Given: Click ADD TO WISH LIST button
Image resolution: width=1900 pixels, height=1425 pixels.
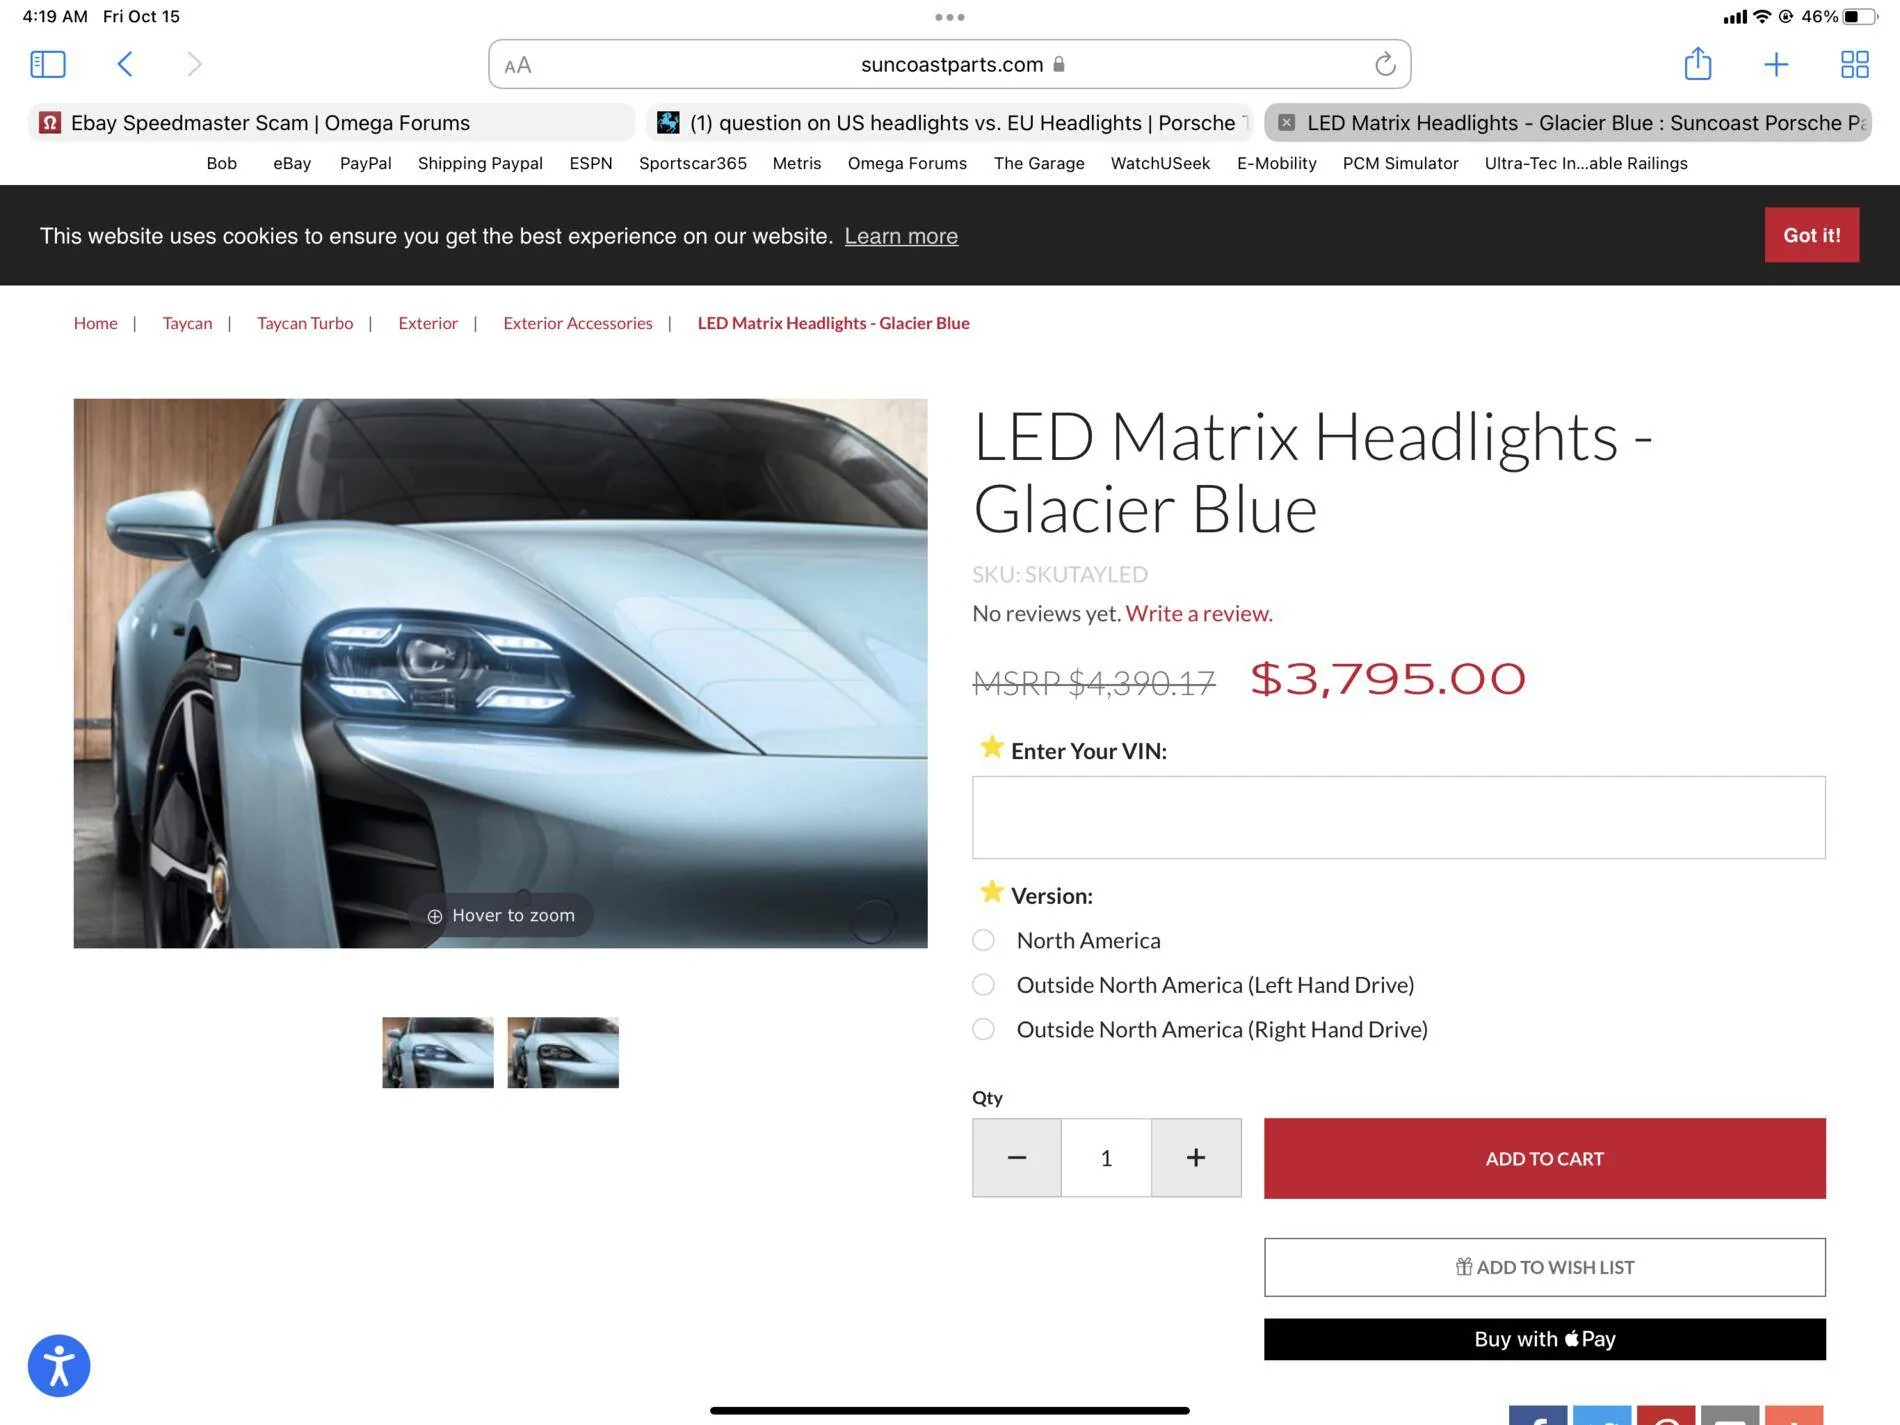Looking at the screenshot, I should 1545,1268.
